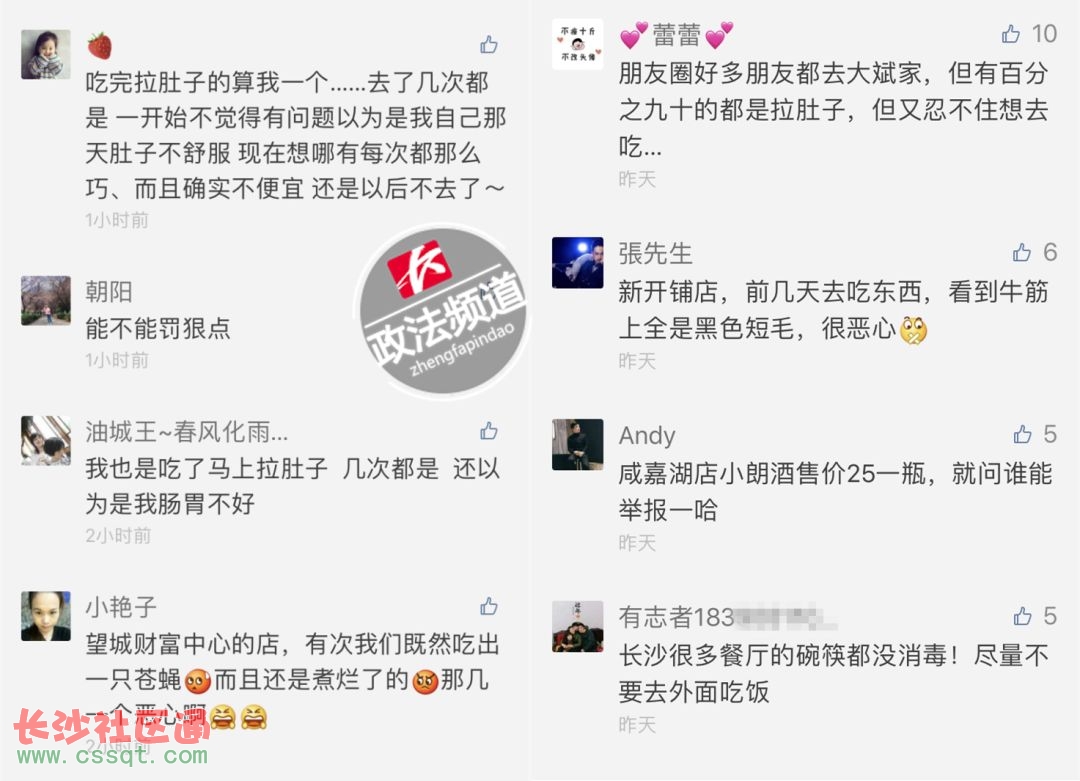Open 朝阳's username
The image size is (1080, 781).
(109, 291)
